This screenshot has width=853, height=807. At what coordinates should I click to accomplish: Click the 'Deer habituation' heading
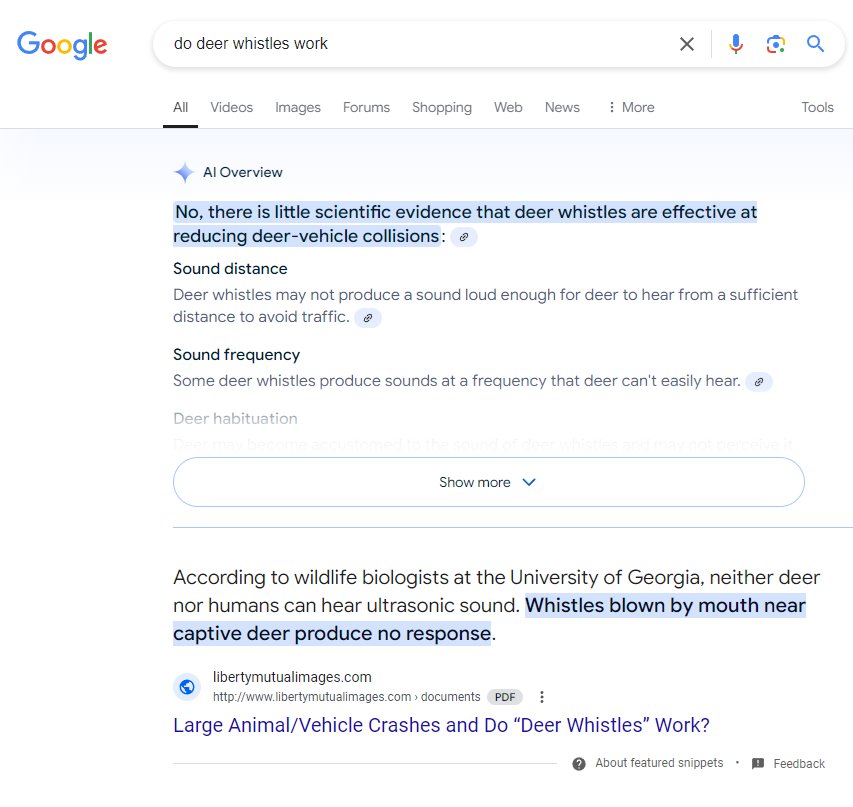coord(236,418)
